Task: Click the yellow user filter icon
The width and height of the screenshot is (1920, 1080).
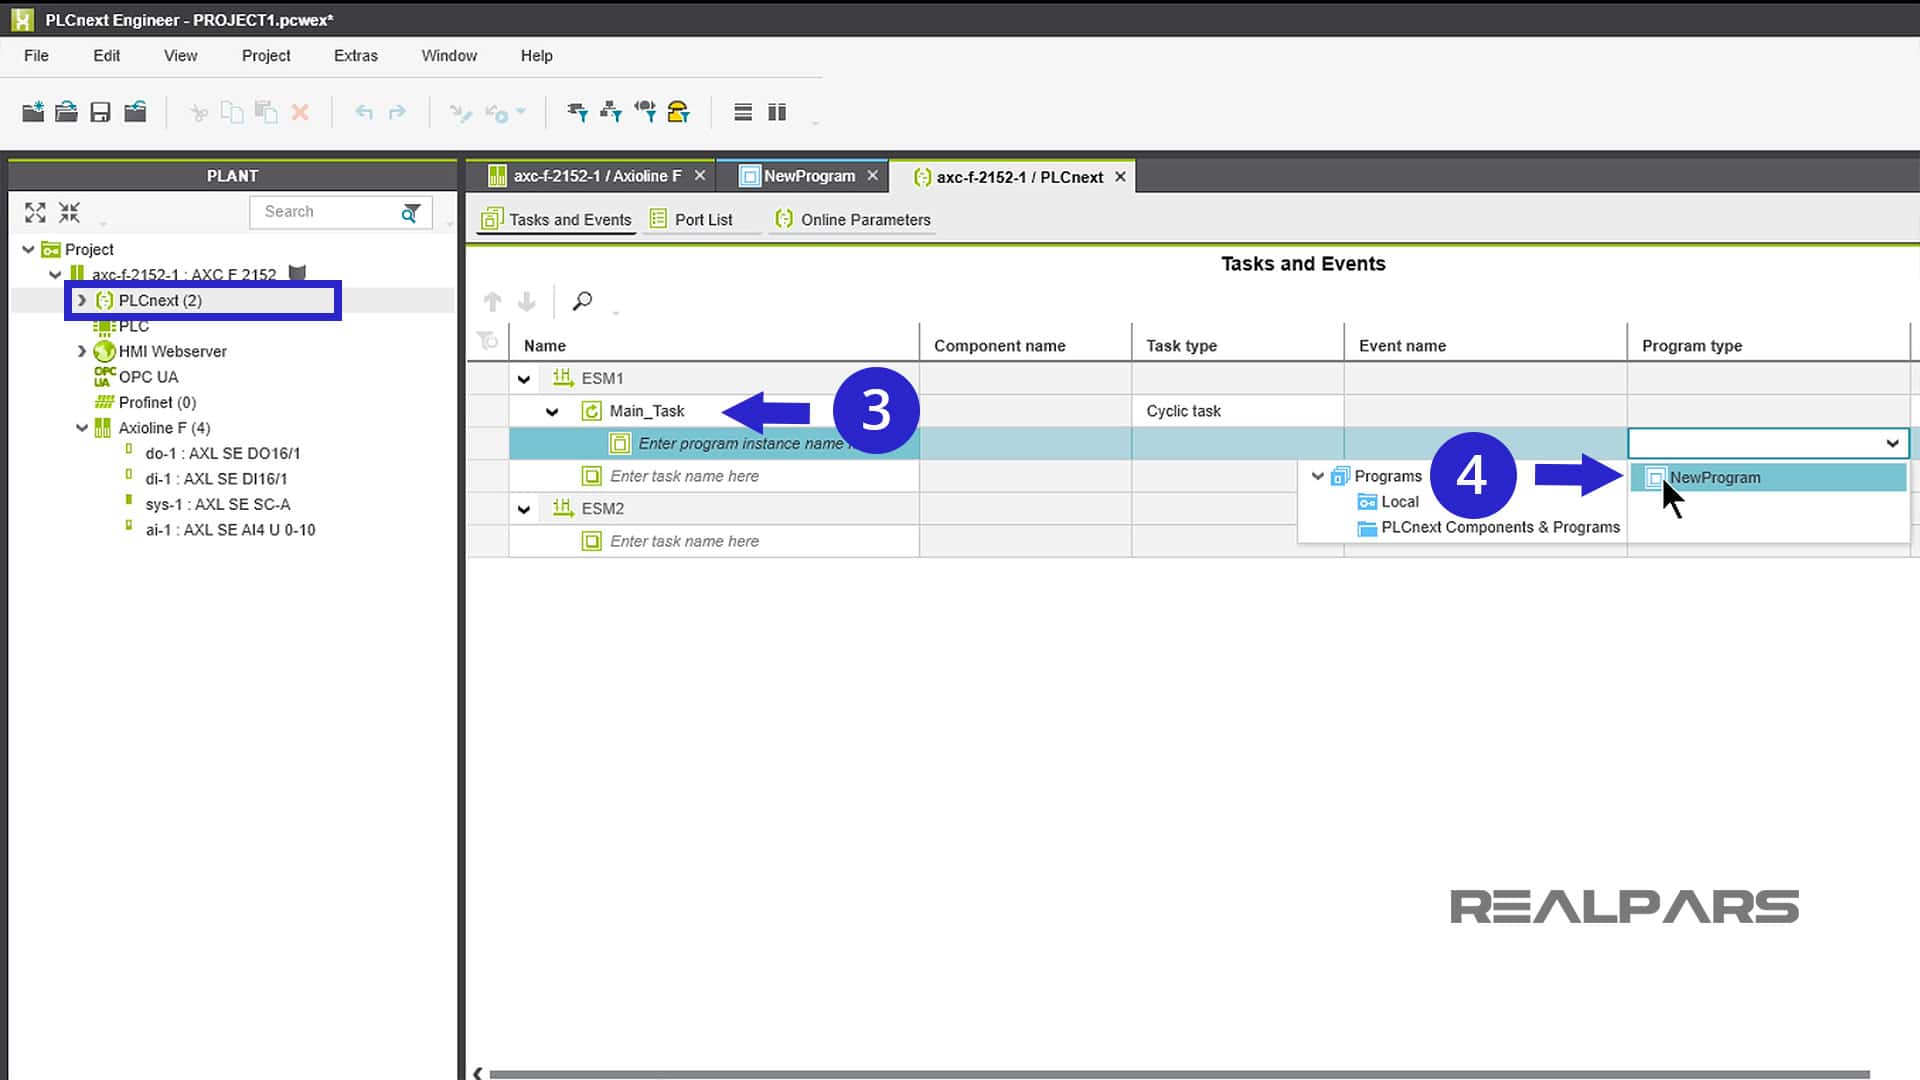Action: (679, 112)
